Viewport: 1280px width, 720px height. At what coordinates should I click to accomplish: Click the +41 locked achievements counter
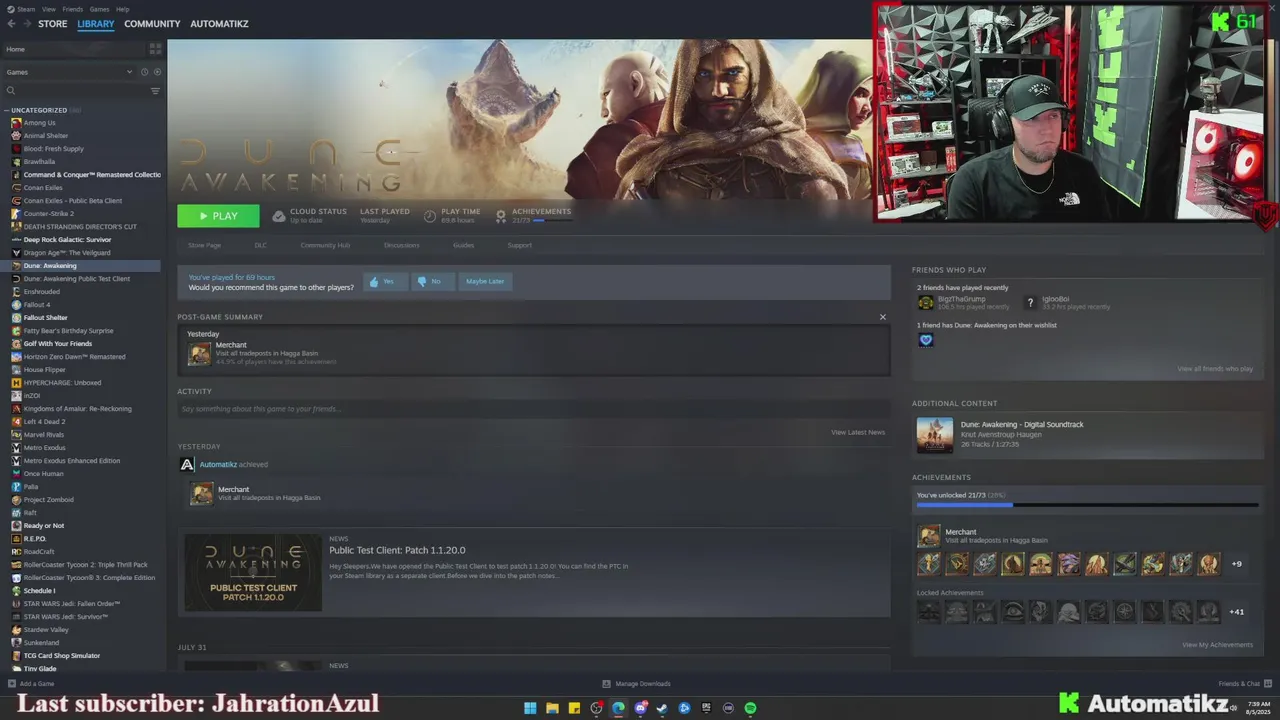(x=1237, y=611)
